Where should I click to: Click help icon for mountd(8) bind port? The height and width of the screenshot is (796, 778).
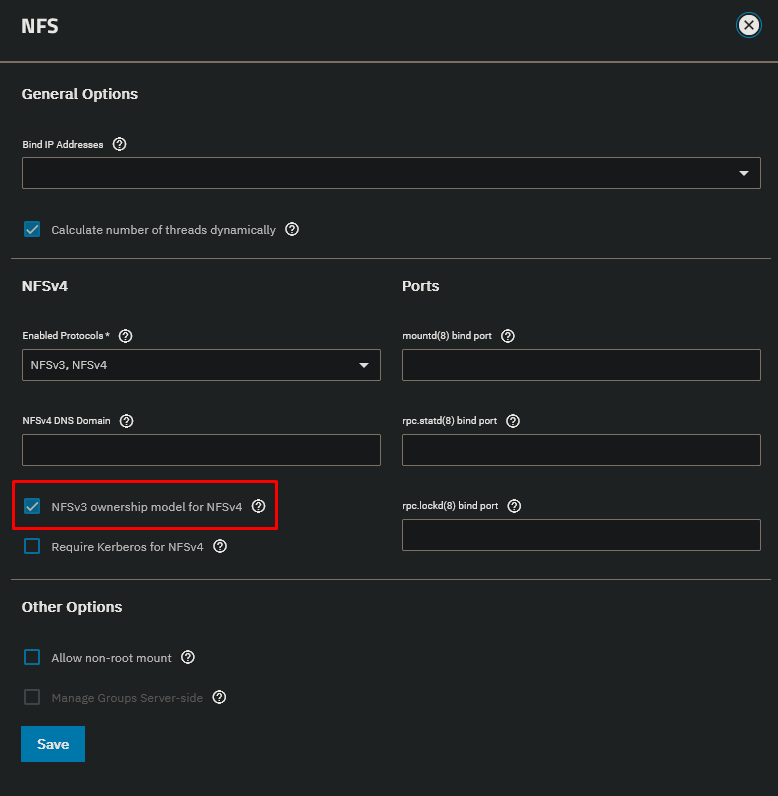pyautogui.click(x=508, y=336)
